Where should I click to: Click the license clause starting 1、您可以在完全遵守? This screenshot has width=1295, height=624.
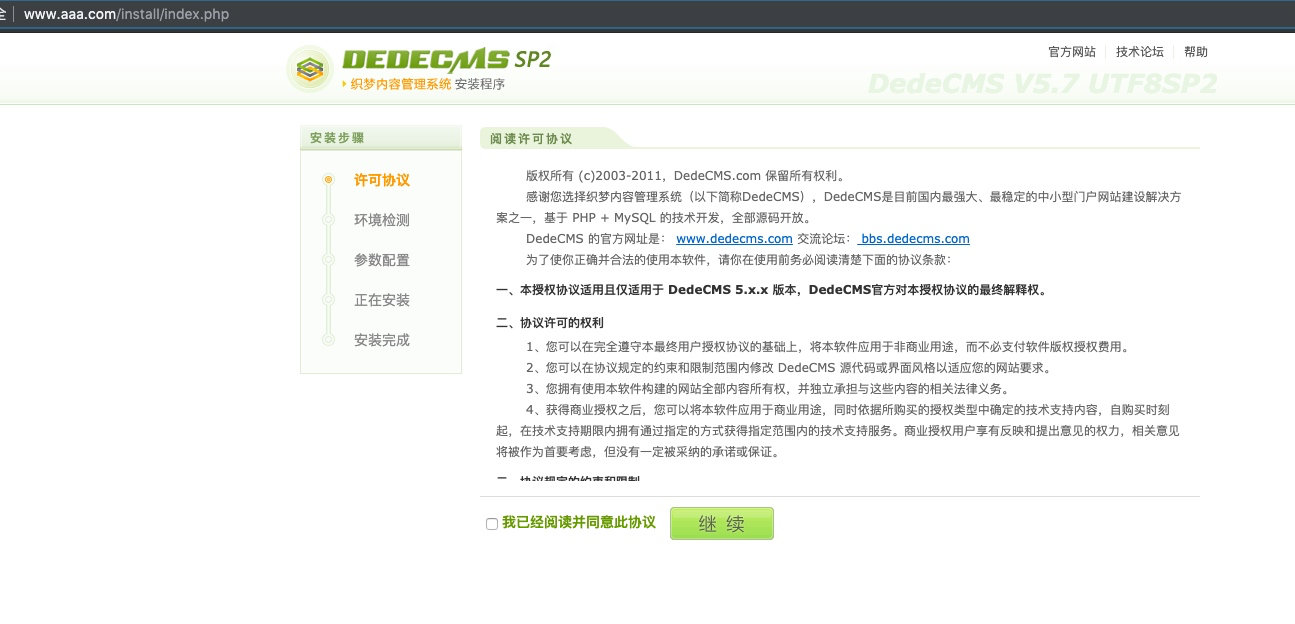(827, 347)
